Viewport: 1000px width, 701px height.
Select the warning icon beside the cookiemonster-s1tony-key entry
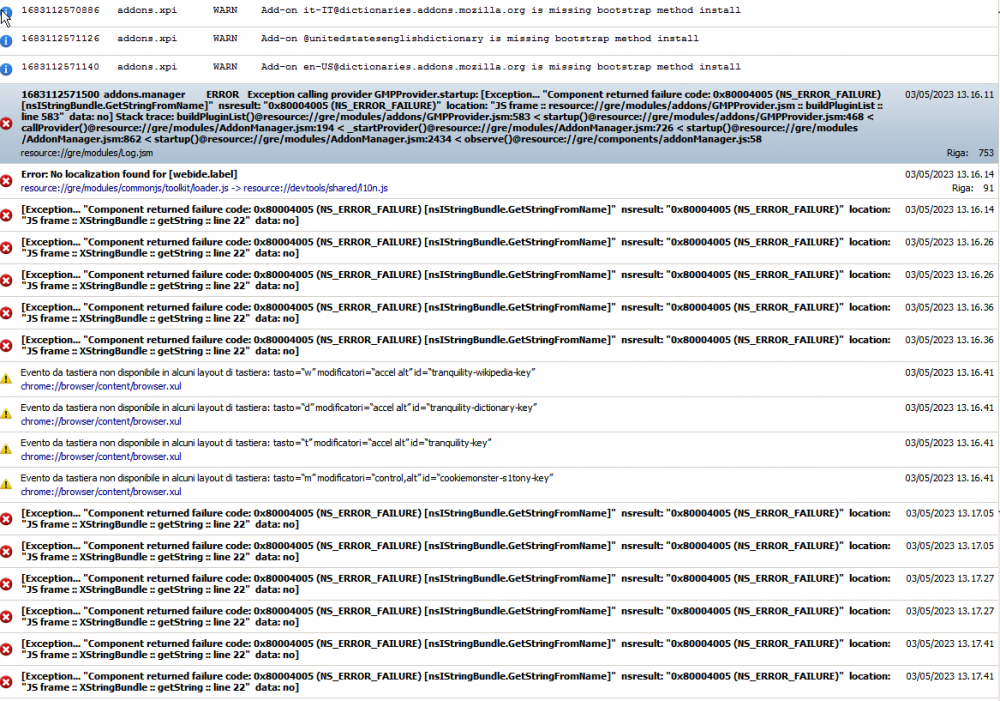[6, 484]
